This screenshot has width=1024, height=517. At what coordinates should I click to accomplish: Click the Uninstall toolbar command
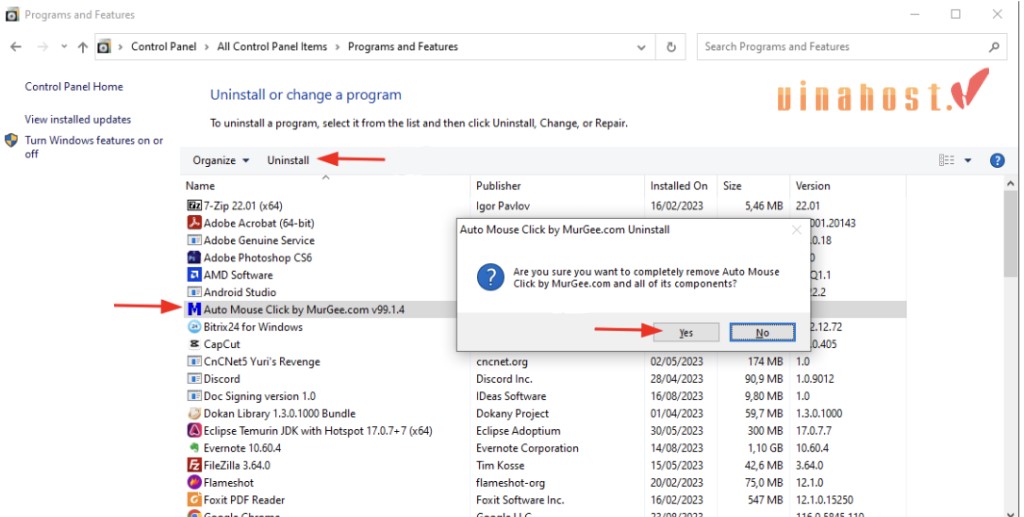(288, 160)
